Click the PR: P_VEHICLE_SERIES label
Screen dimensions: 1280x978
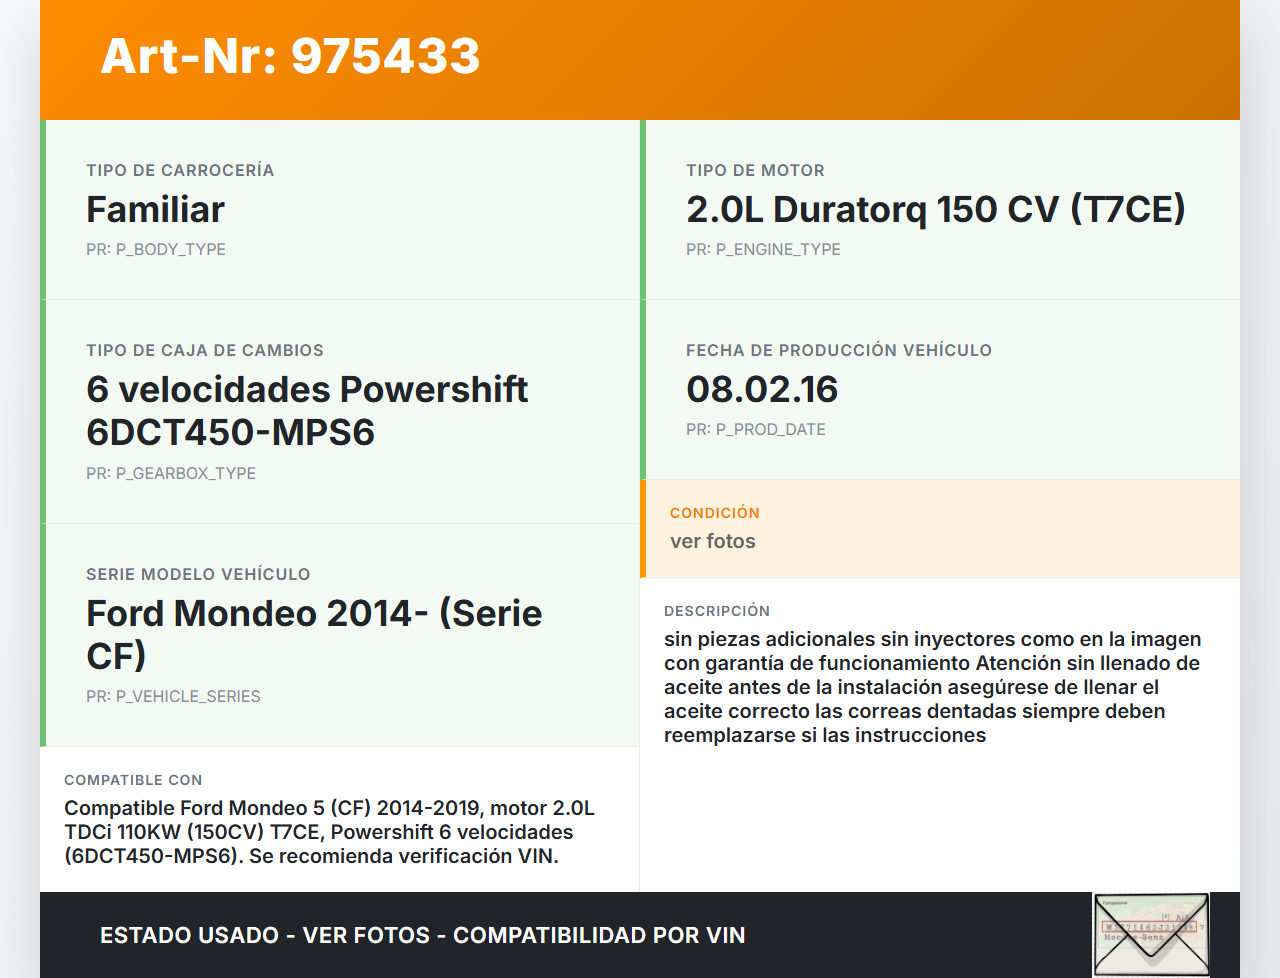click(173, 696)
